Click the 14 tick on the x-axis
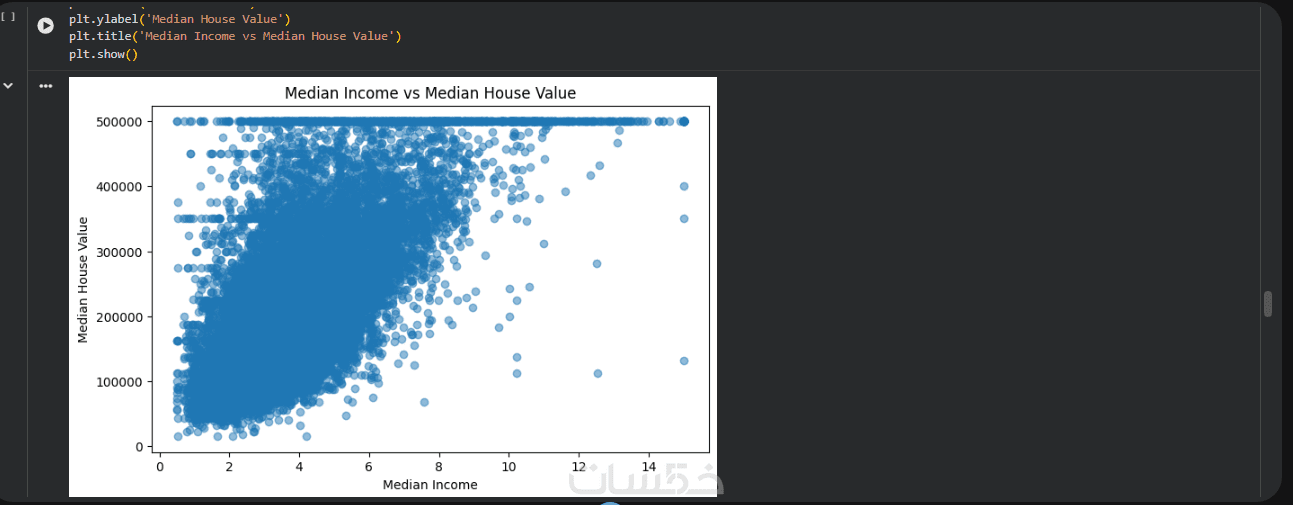 coord(649,466)
